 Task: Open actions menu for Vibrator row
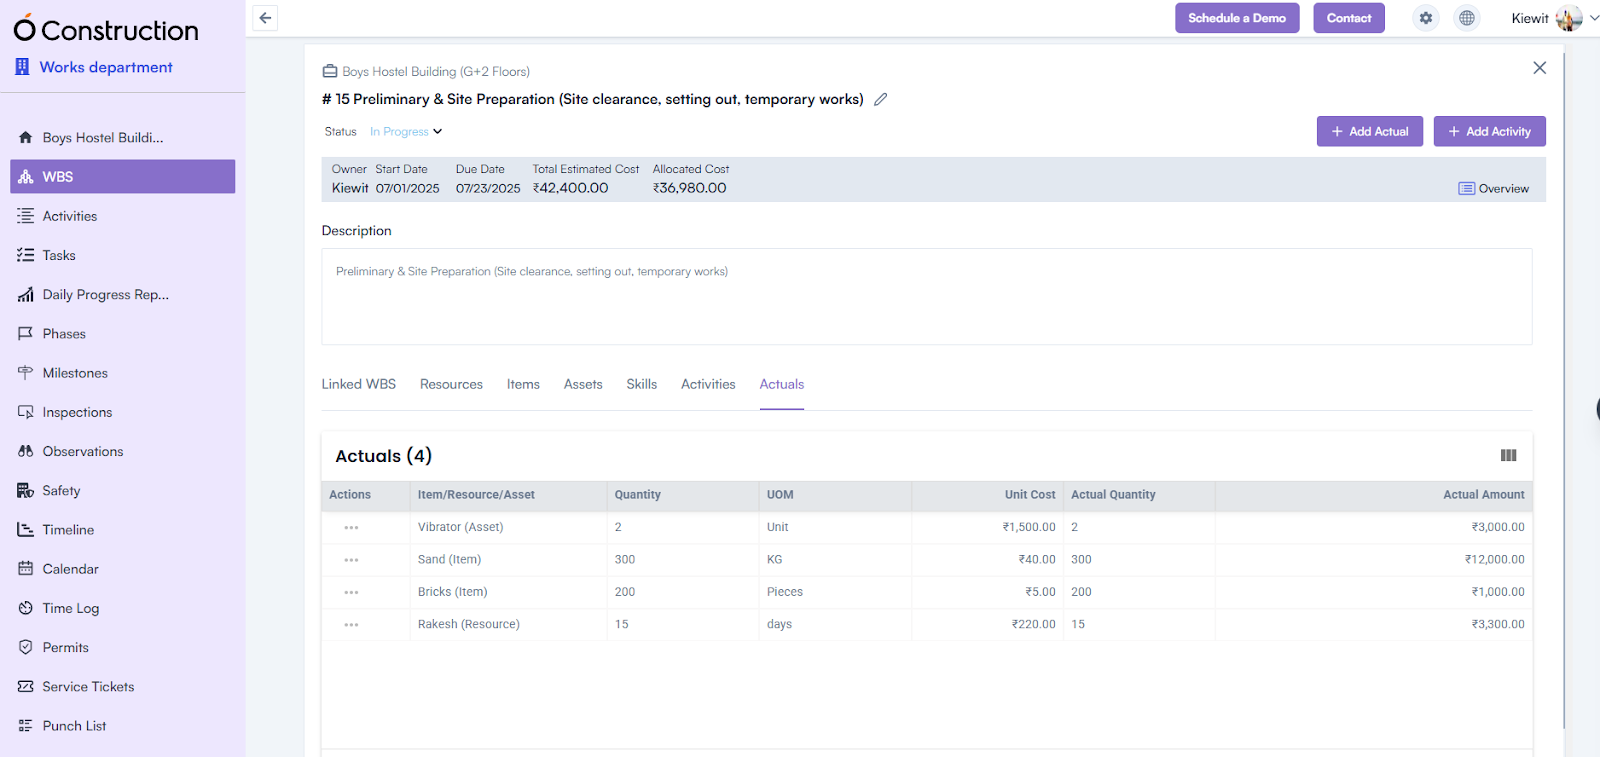(351, 527)
